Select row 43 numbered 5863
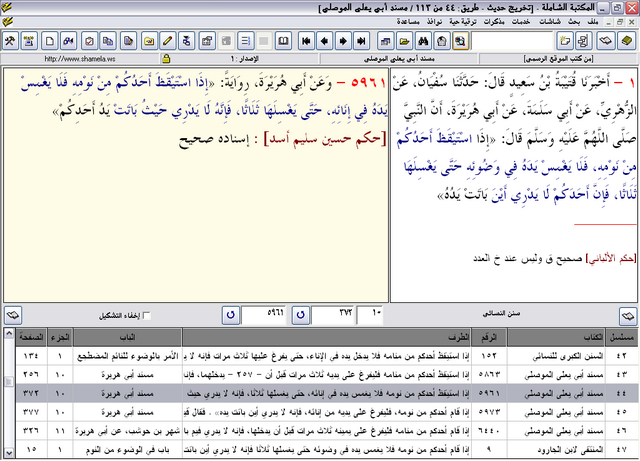Viewport: 640px width, 461px height. pyautogui.click(x=327, y=374)
